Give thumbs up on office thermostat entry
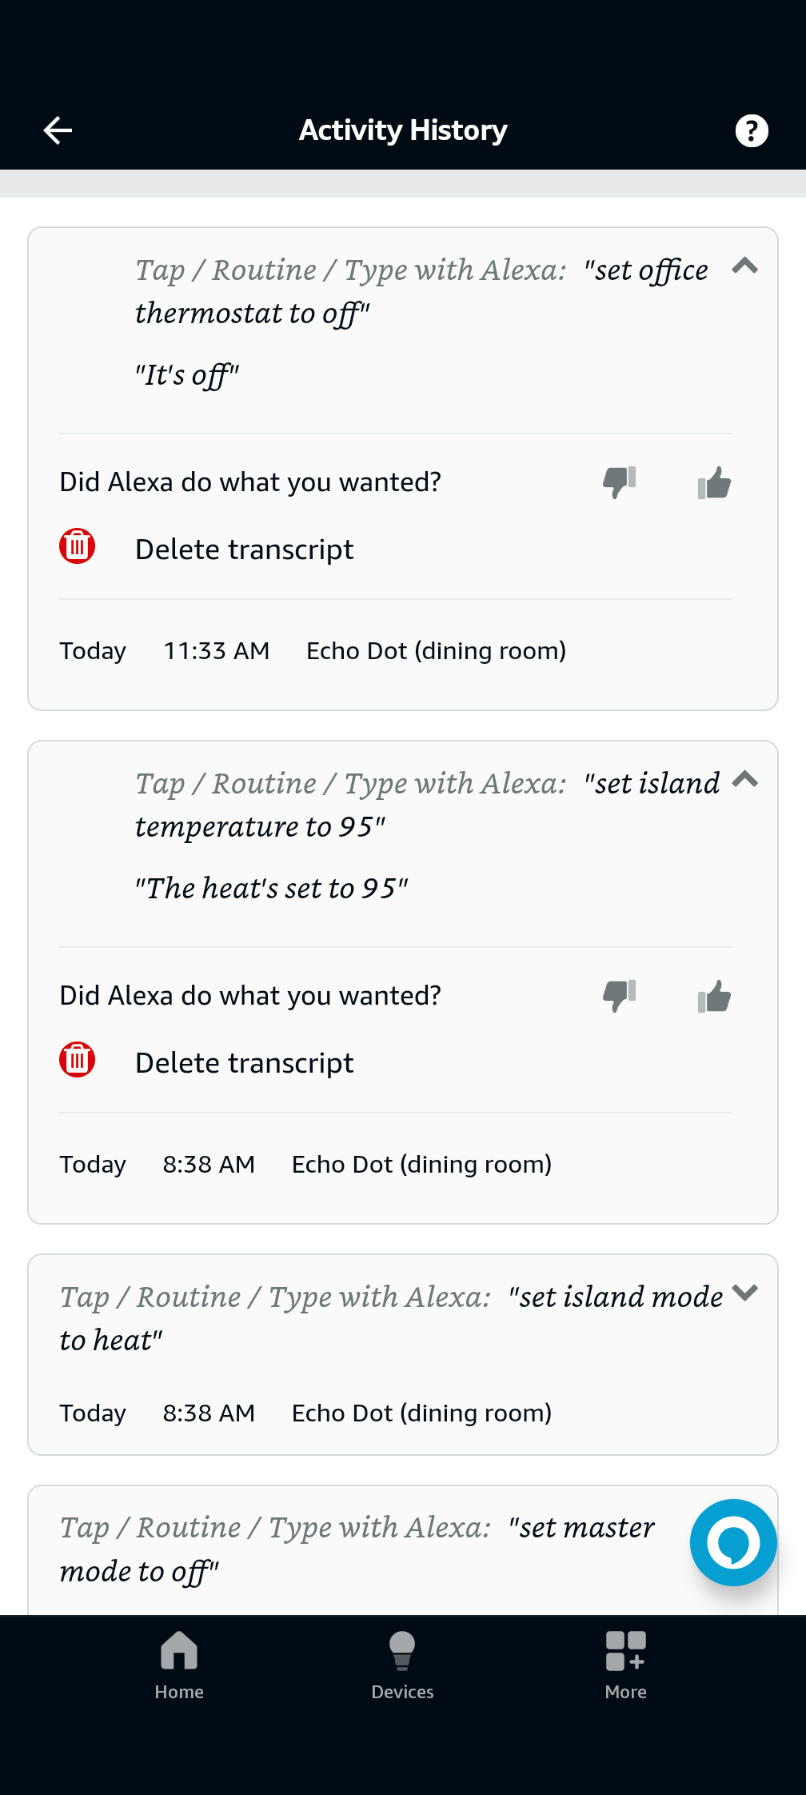Screen dimensions: 806x1795 click(714, 484)
